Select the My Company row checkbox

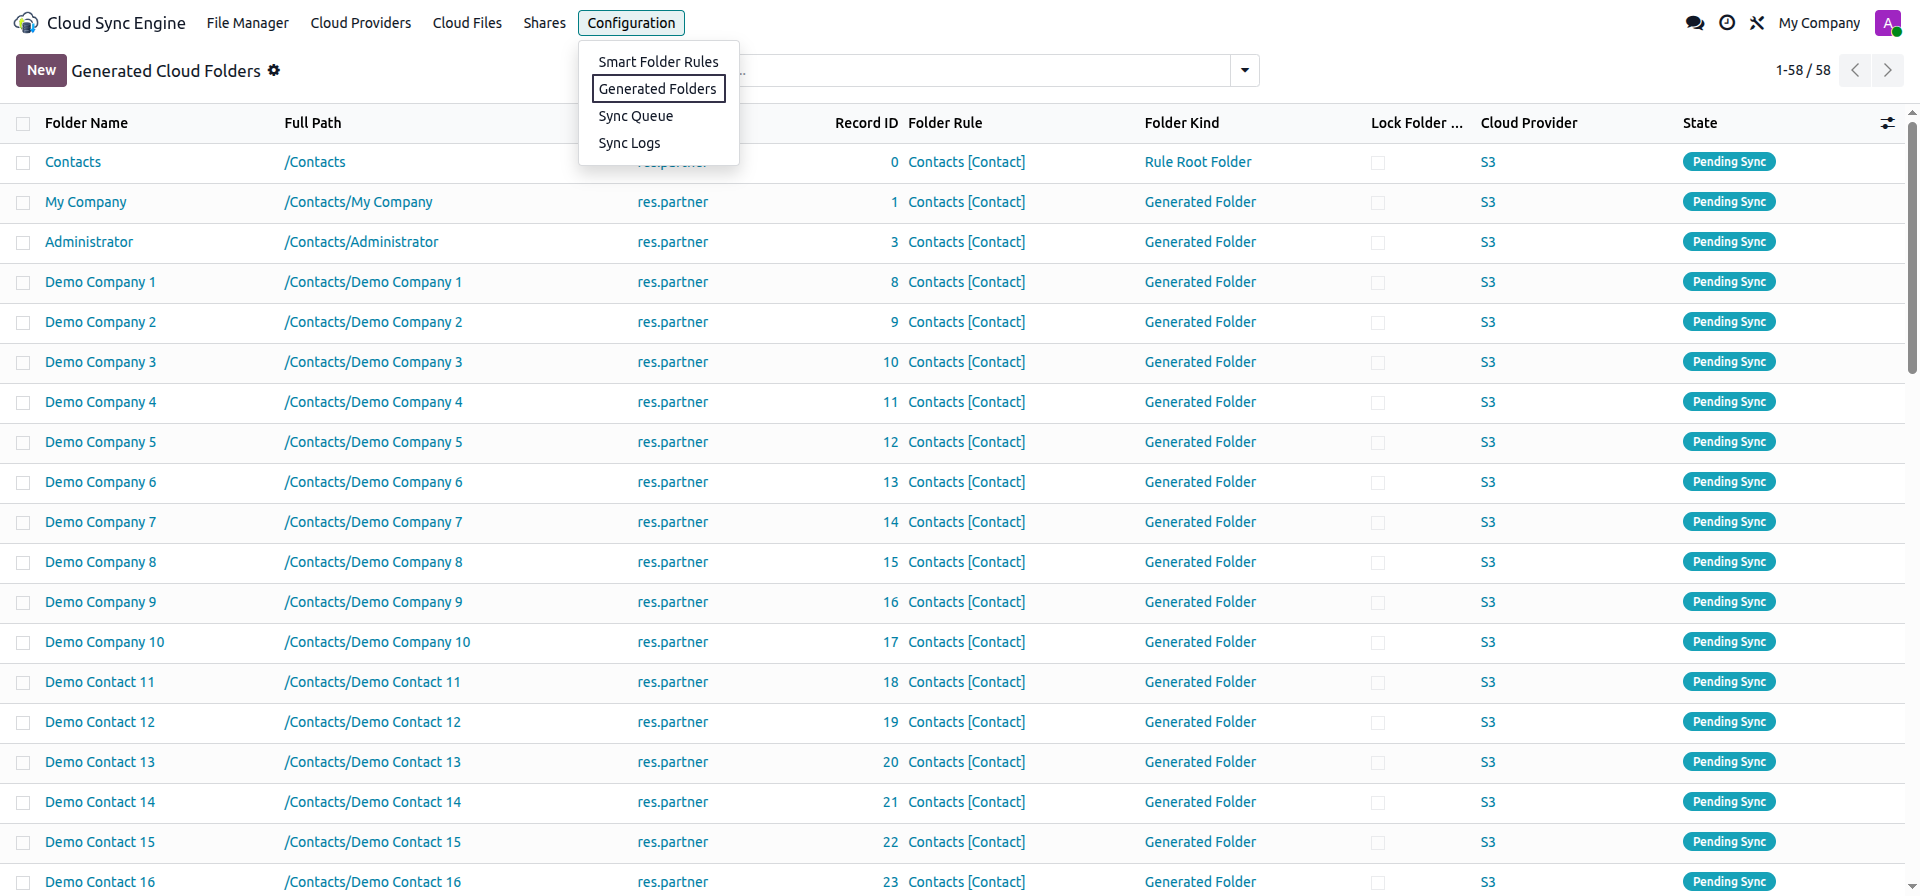tap(23, 203)
